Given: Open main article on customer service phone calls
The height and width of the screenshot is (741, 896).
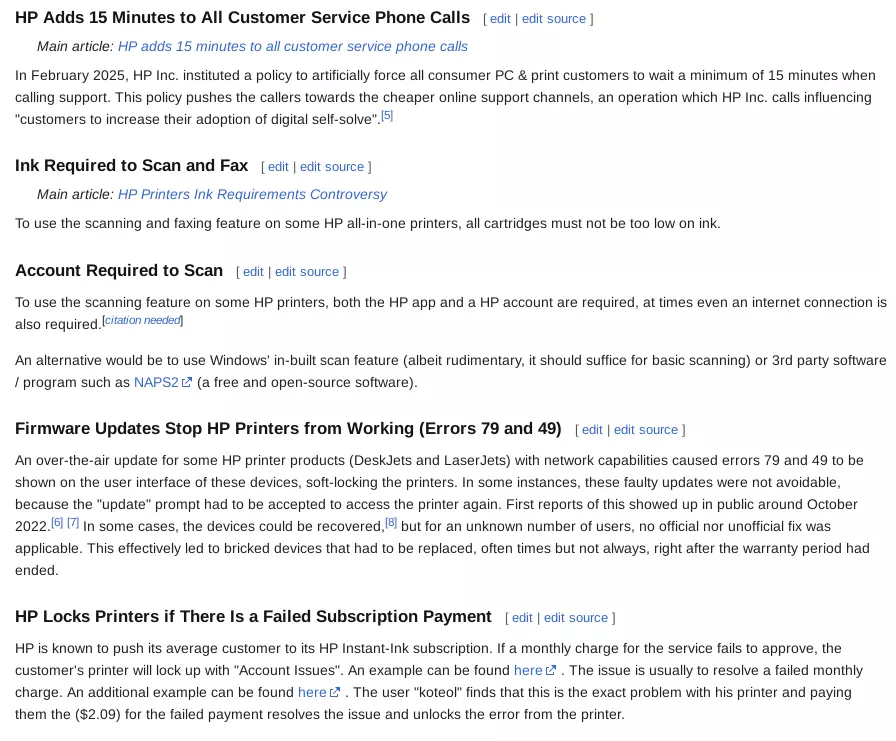Looking at the screenshot, I should [293, 46].
